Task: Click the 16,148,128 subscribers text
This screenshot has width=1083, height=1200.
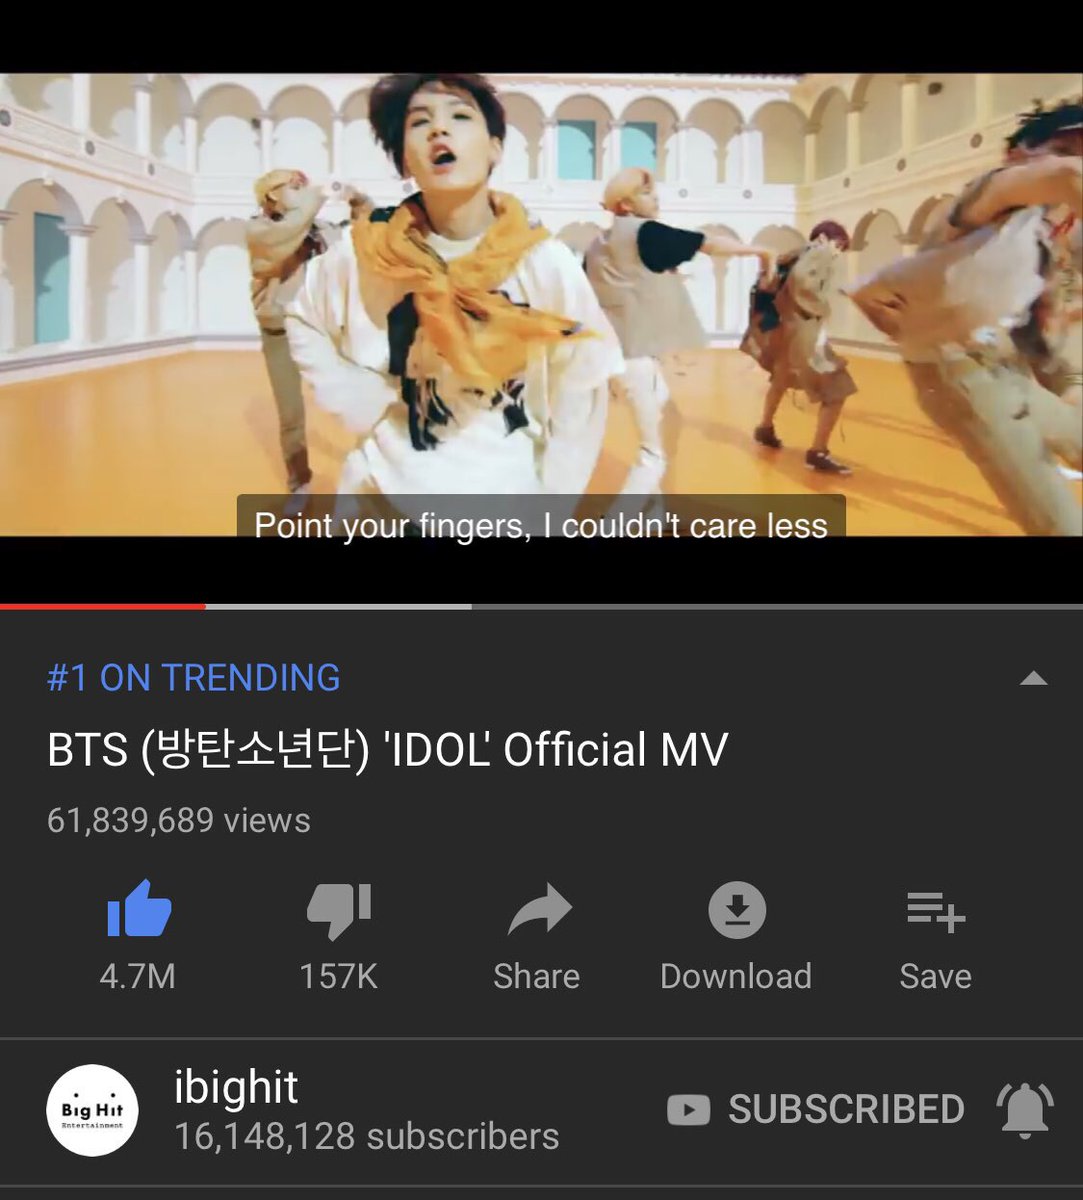Action: [x=367, y=1137]
